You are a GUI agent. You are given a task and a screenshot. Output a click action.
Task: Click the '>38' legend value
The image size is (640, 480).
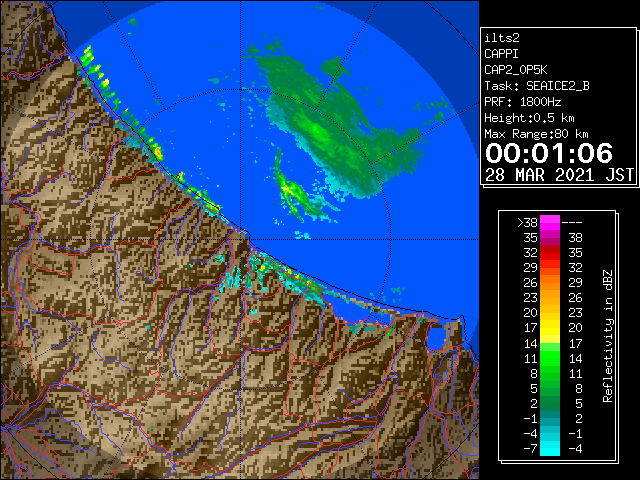(x=527, y=223)
